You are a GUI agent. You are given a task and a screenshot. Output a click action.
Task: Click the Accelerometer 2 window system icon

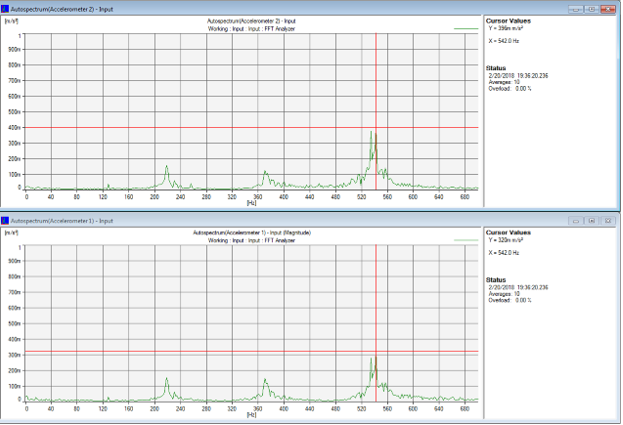pos(6,7)
